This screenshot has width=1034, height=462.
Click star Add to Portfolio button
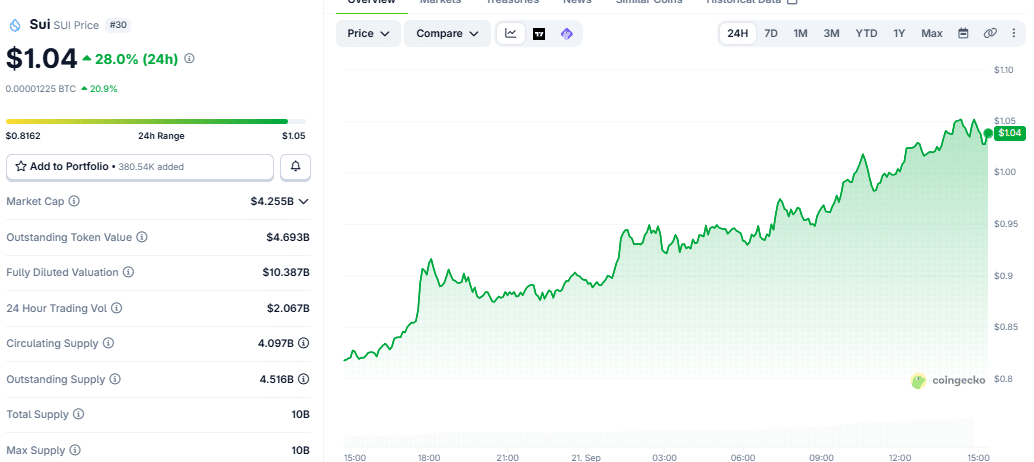(140, 167)
